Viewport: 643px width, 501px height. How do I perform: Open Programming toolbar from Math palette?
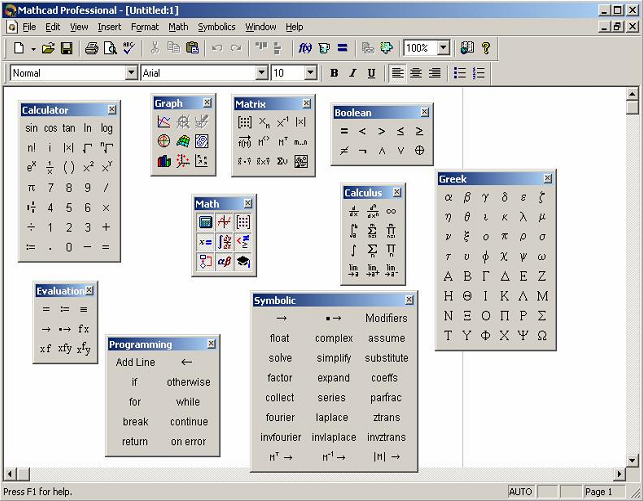click(x=205, y=261)
